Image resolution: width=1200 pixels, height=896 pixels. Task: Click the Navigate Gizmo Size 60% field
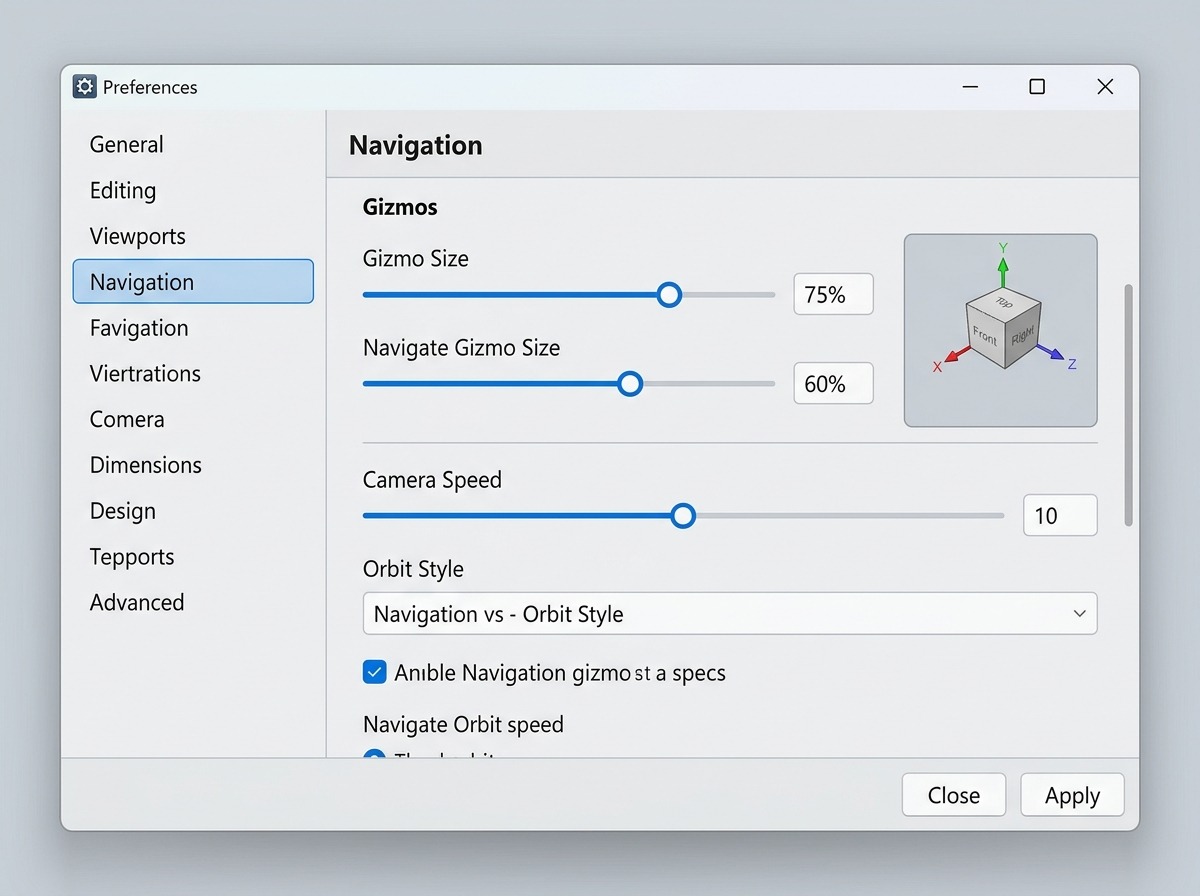point(833,383)
